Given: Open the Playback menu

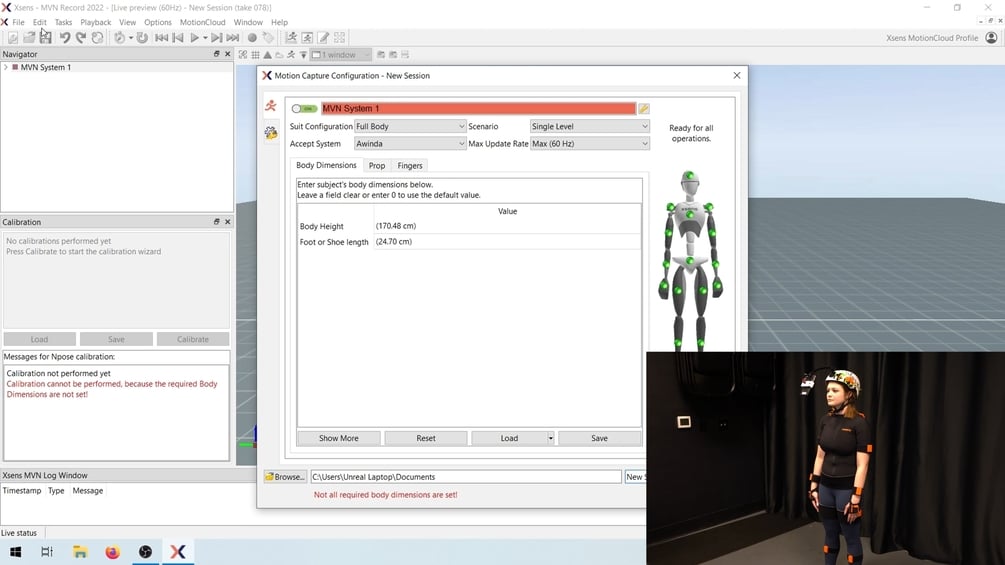Looking at the screenshot, I should (96, 22).
